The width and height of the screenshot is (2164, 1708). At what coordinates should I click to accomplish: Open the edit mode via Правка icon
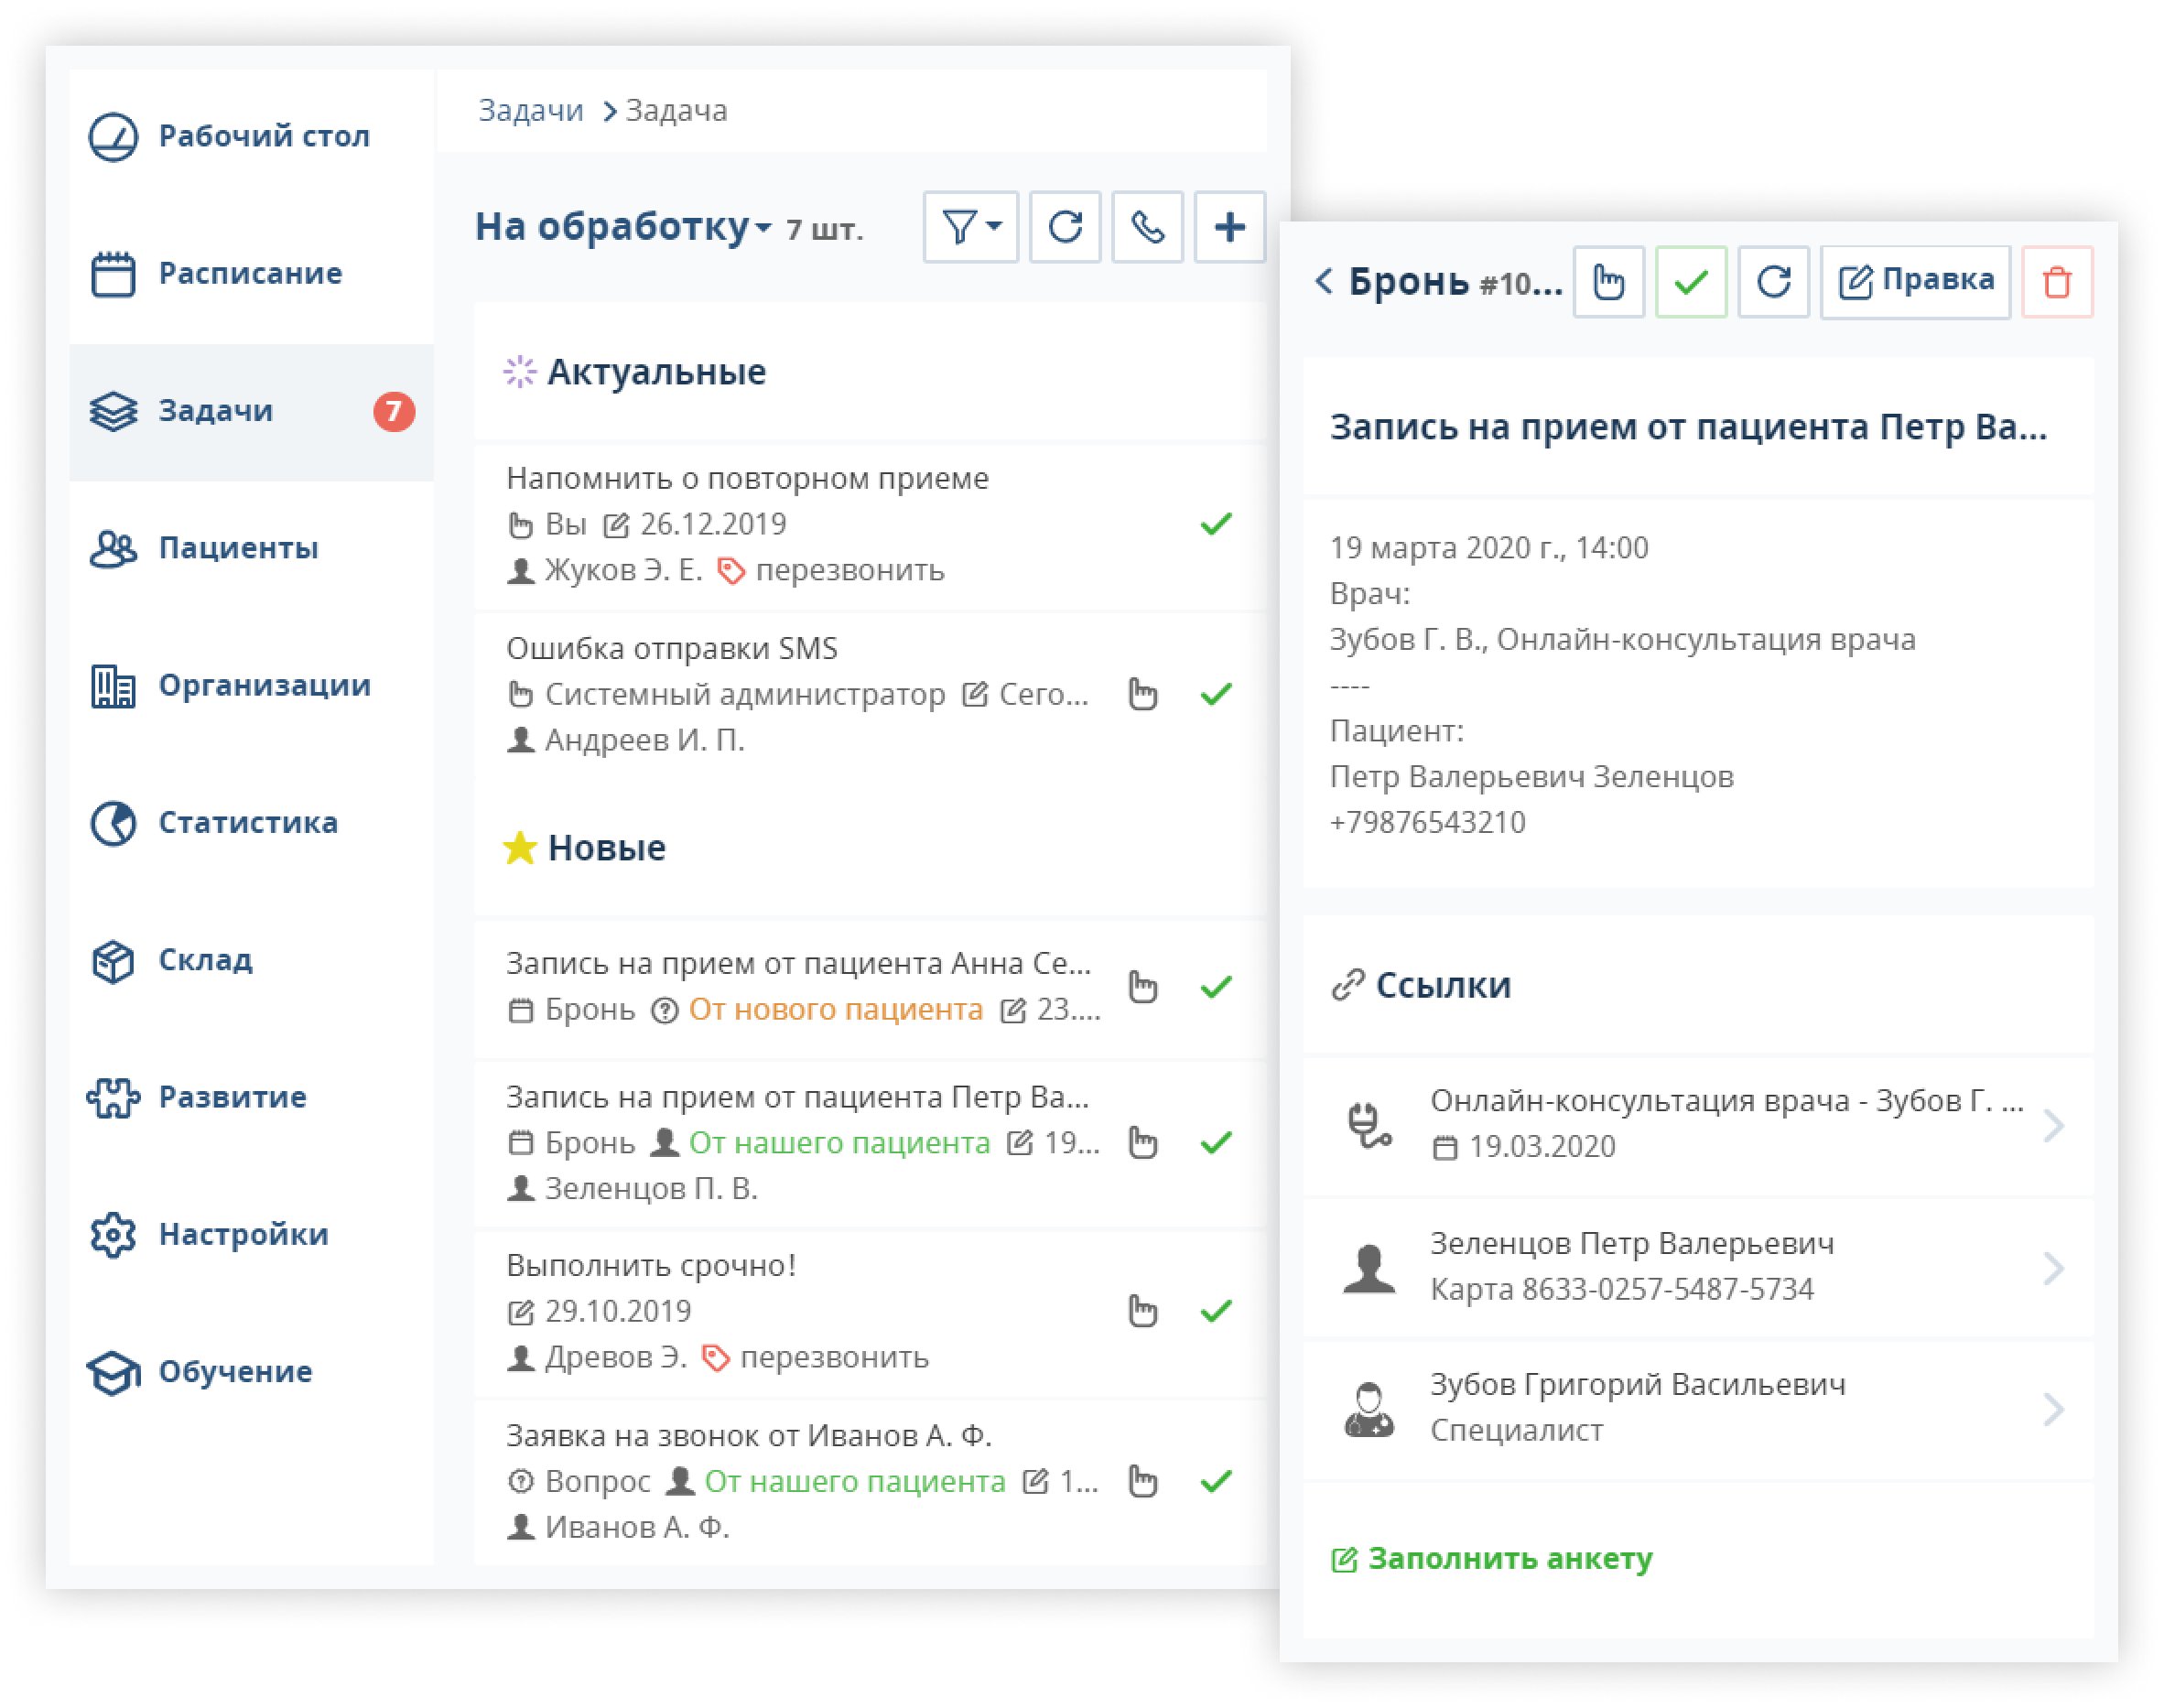(1914, 282)
